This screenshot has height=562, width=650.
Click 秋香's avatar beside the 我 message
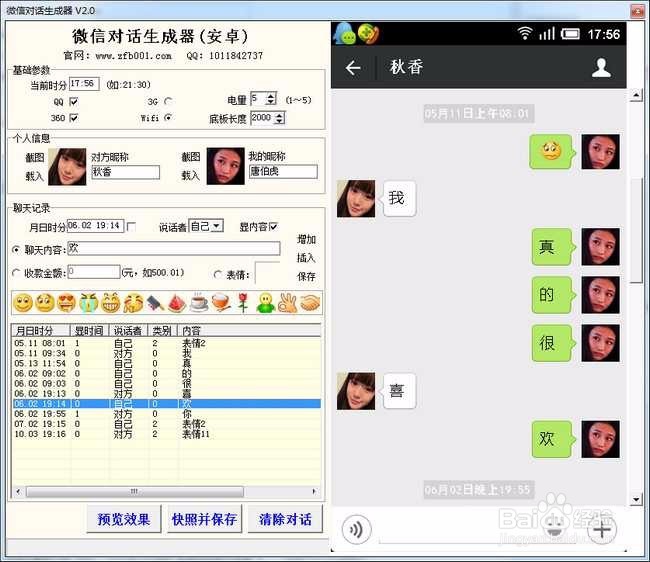[x=356, y=199]
